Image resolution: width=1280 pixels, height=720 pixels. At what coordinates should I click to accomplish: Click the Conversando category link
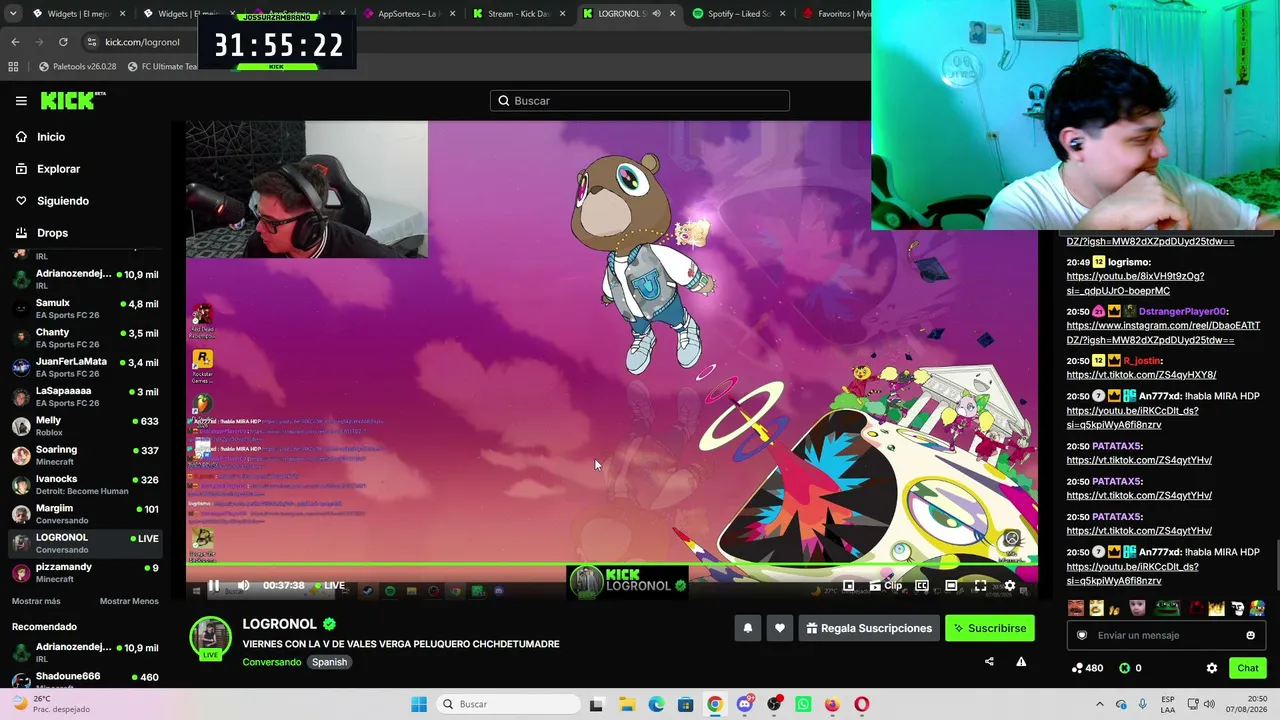click(x=272, y=662)
